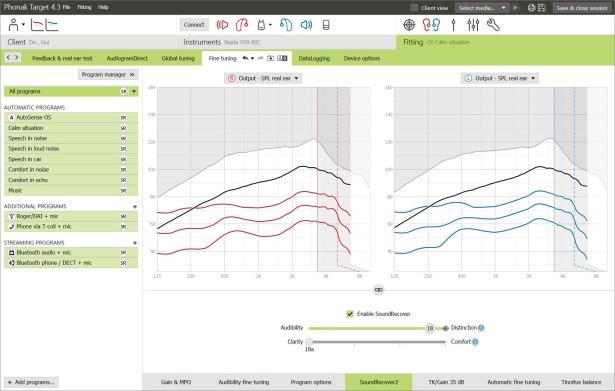The image size is (615, 391).
Task: Add a streaming program plus icon
Action: (135, 243)
